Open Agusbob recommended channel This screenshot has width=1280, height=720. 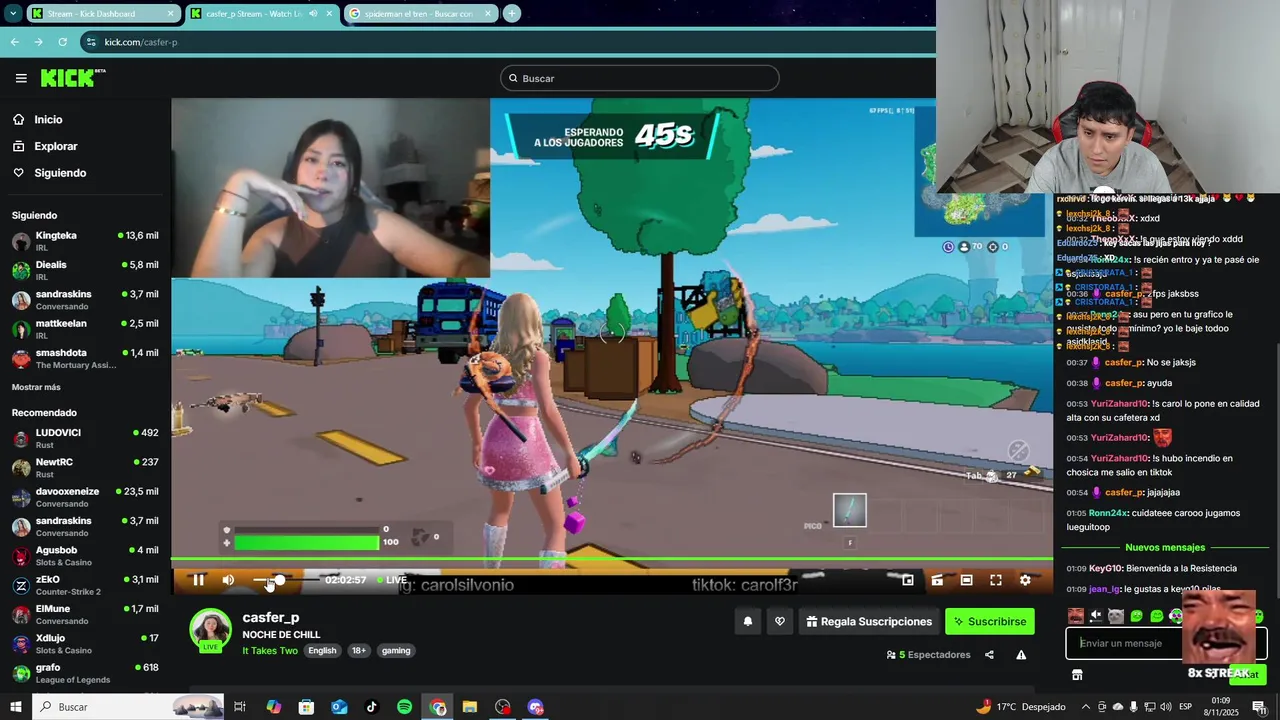tap(85, 555)
